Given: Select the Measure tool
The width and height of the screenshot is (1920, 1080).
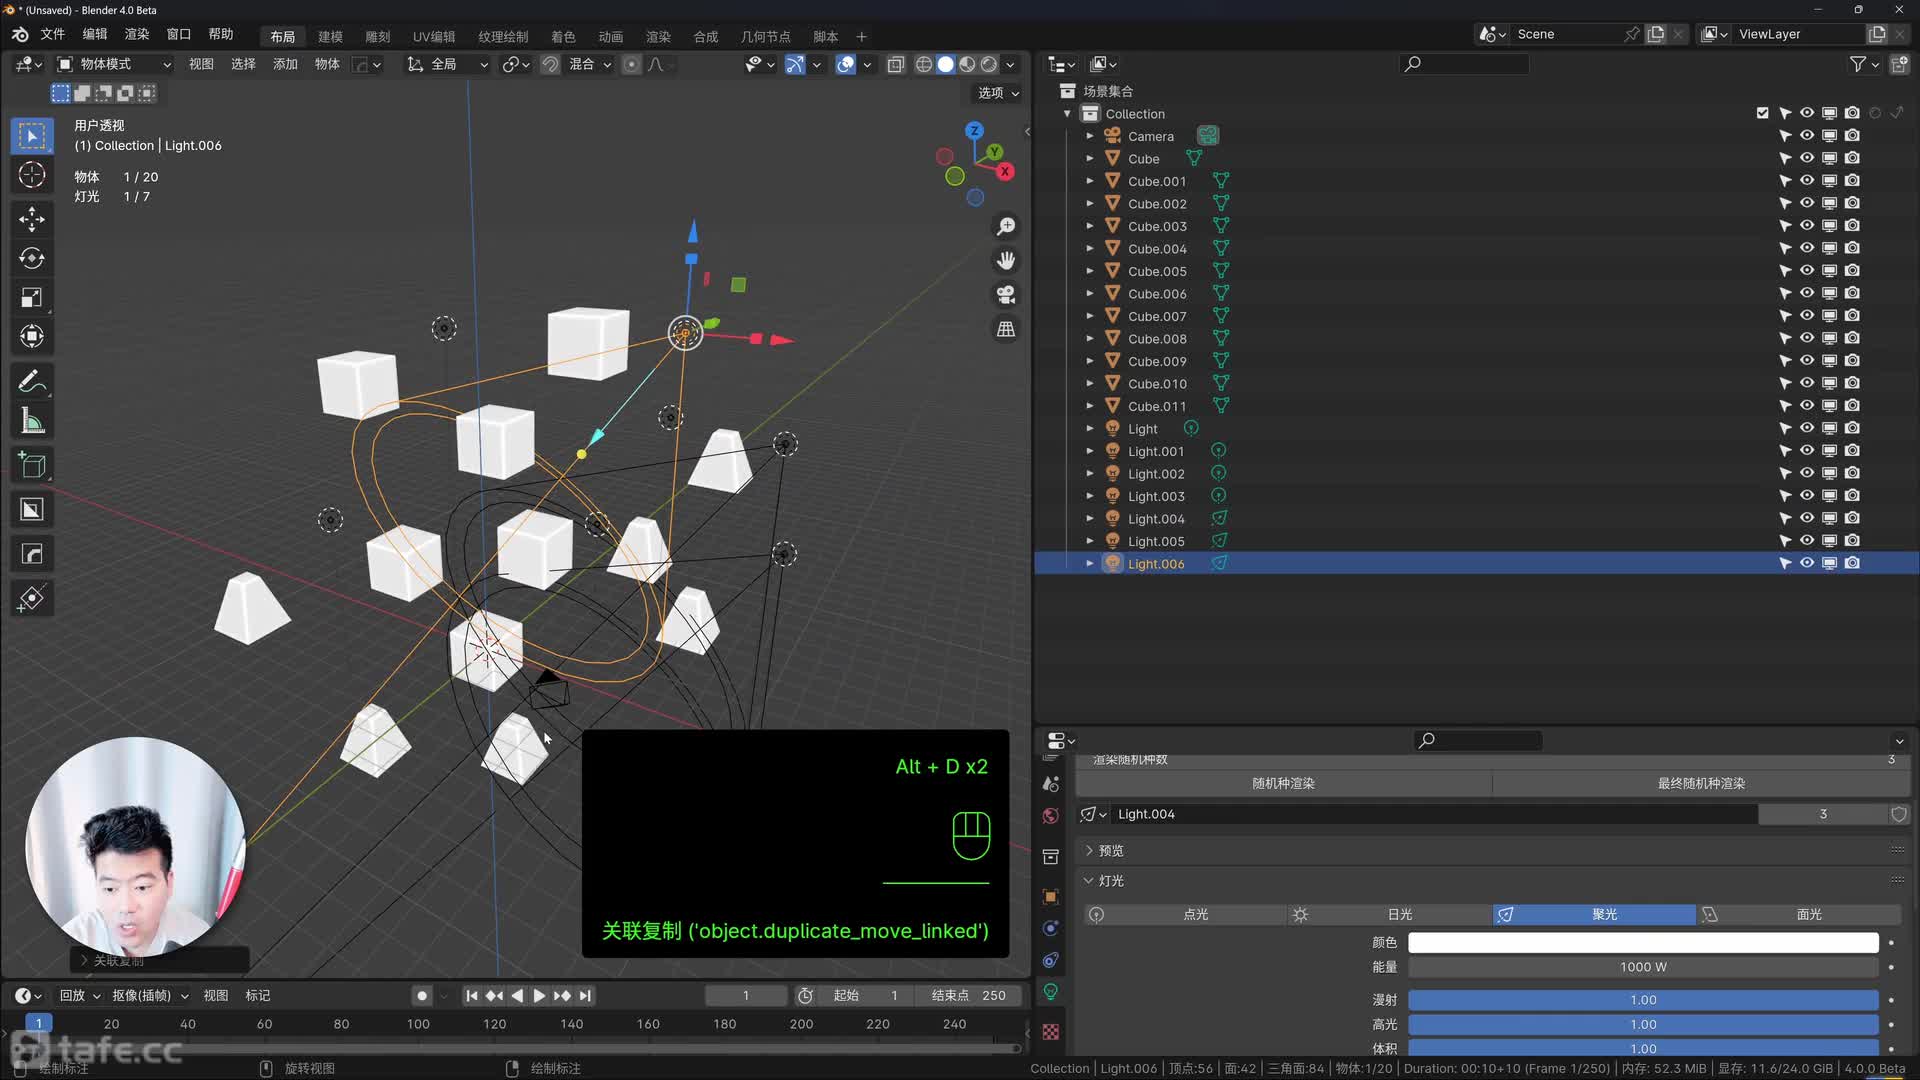Looking at the screenshot, I should coord(32,420).
